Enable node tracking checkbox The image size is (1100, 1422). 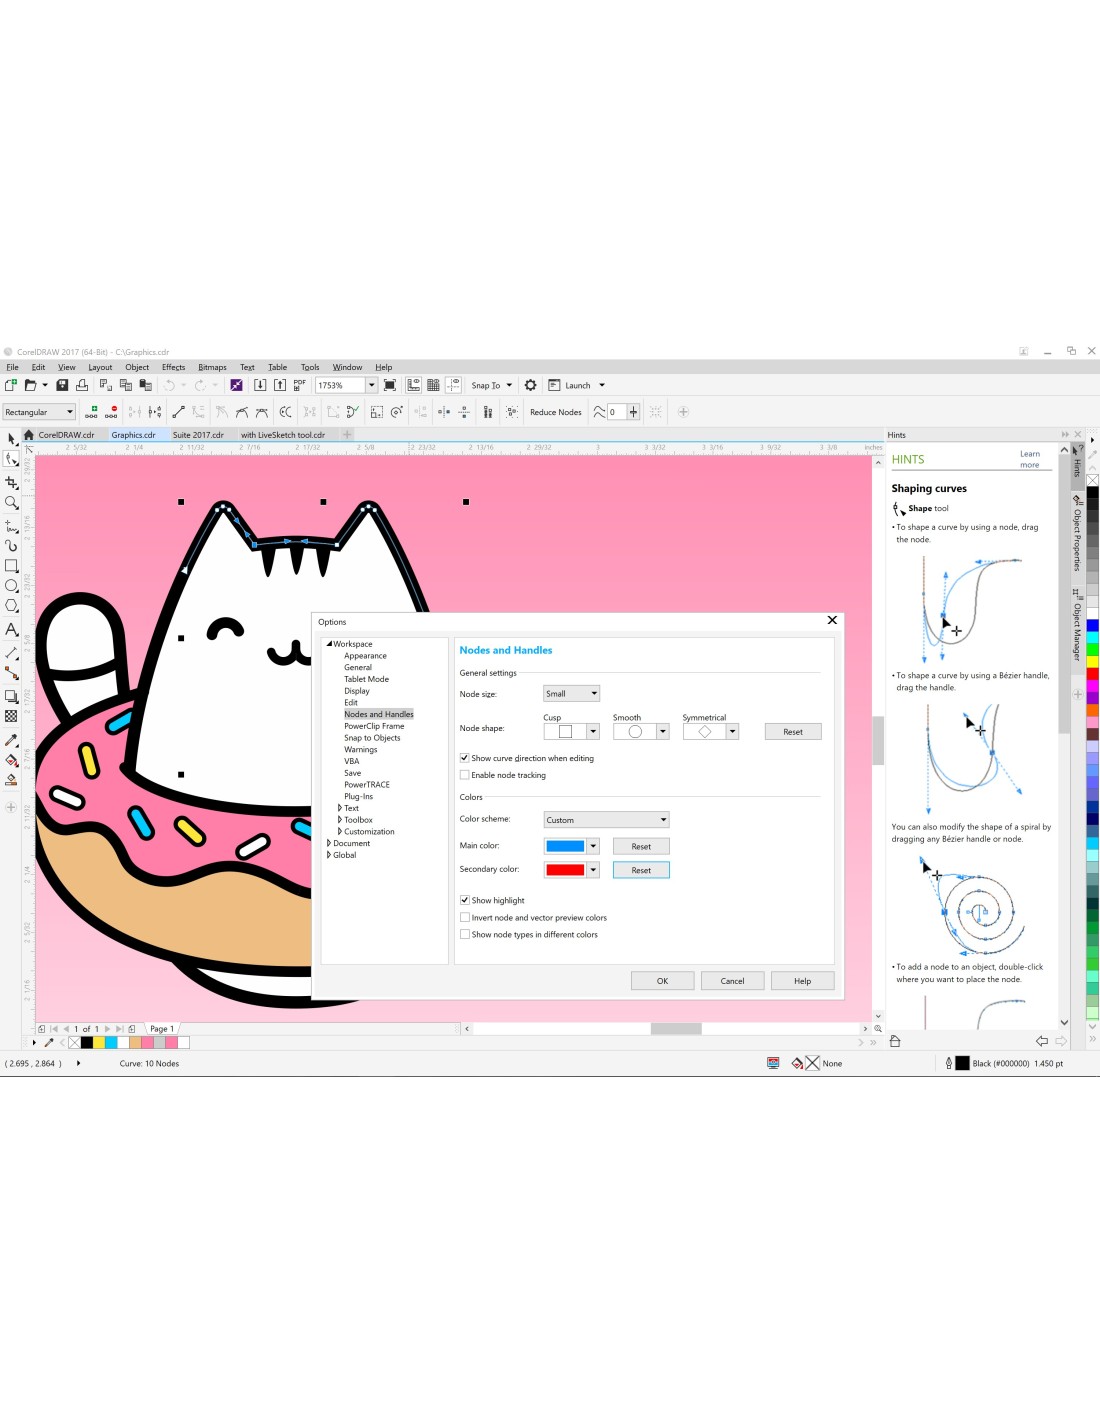click(x=464, y=775)
